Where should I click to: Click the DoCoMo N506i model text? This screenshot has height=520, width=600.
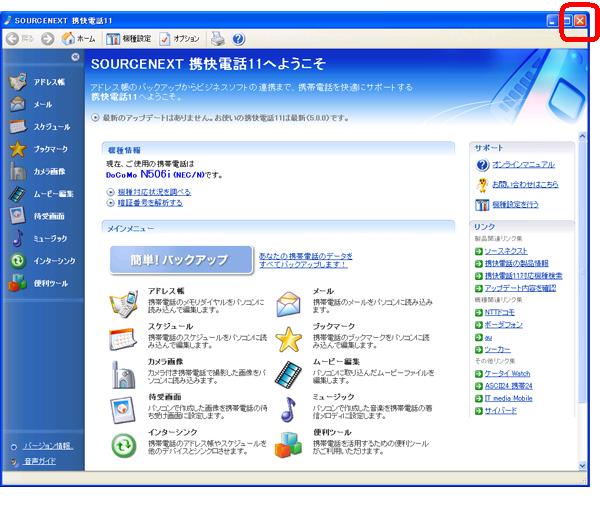[x=155, y=174]
